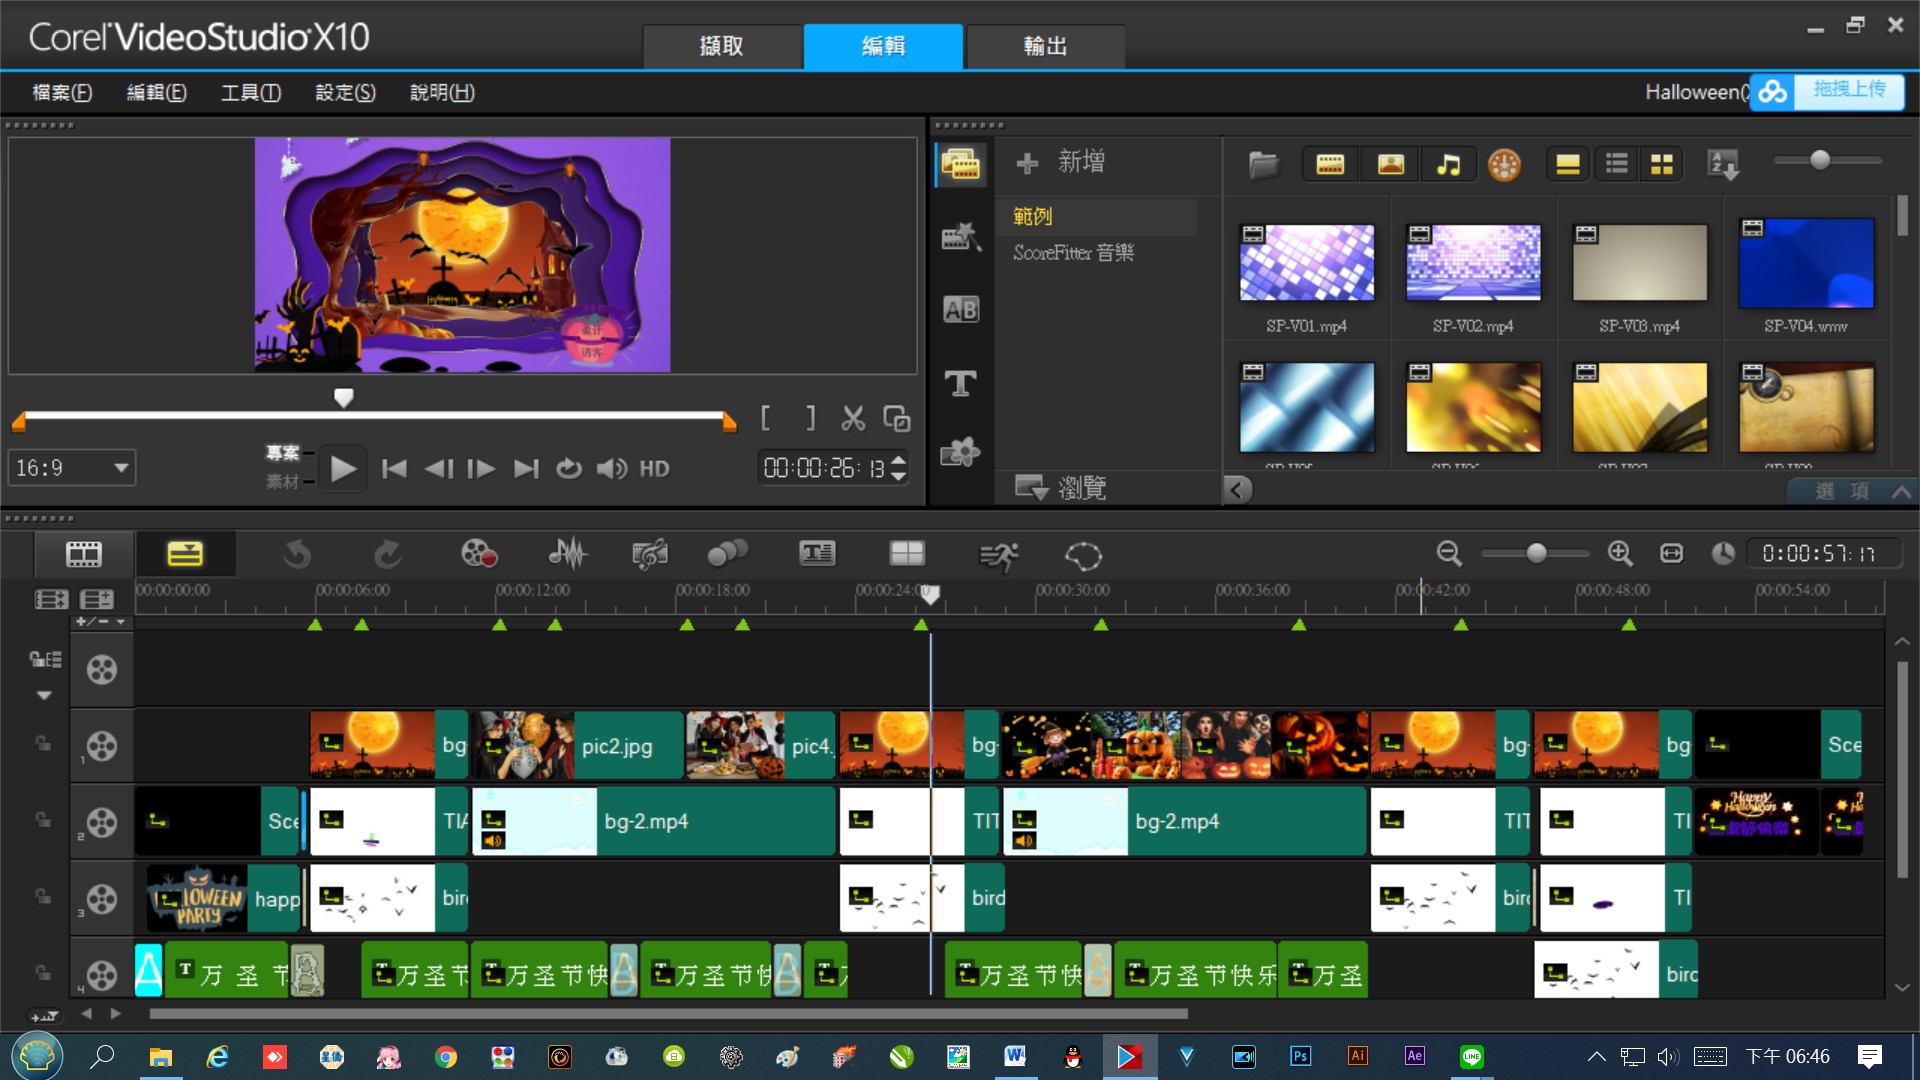
Task: Open the Sound Mixer
Action: point(568,554)
